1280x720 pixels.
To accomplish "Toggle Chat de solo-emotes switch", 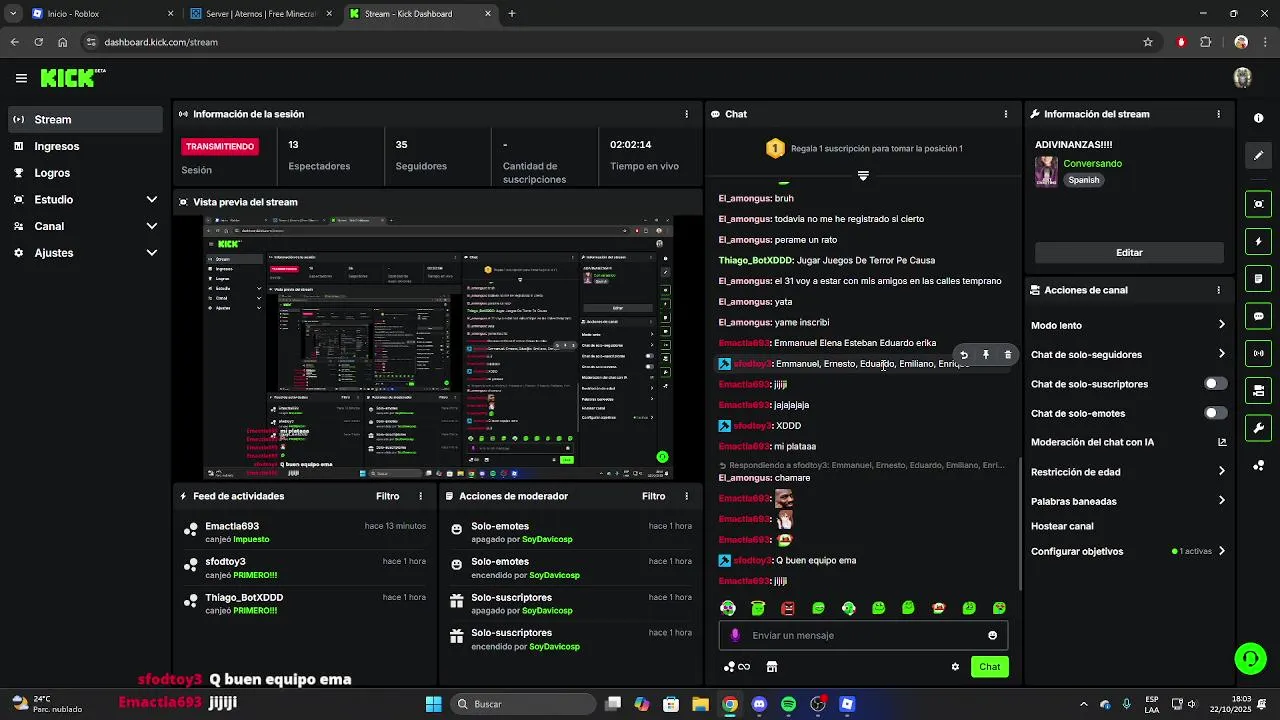I will [x=1215, y=413].
